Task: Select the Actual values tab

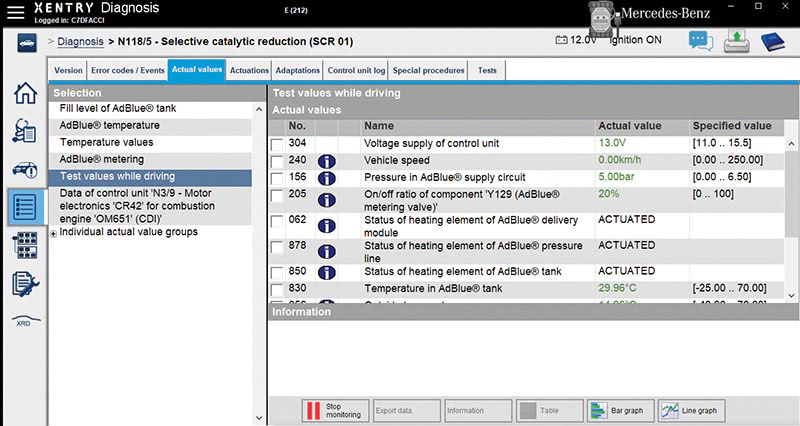Action: click(x=197, y=70)
